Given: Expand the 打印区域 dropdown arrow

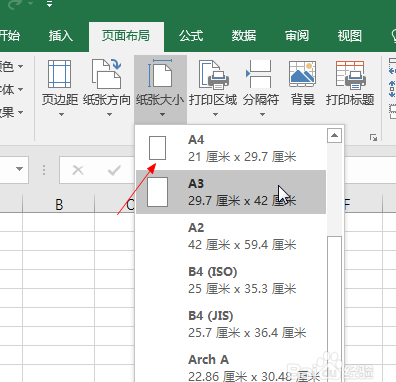Looking at the screenshot, I should 215,114.
